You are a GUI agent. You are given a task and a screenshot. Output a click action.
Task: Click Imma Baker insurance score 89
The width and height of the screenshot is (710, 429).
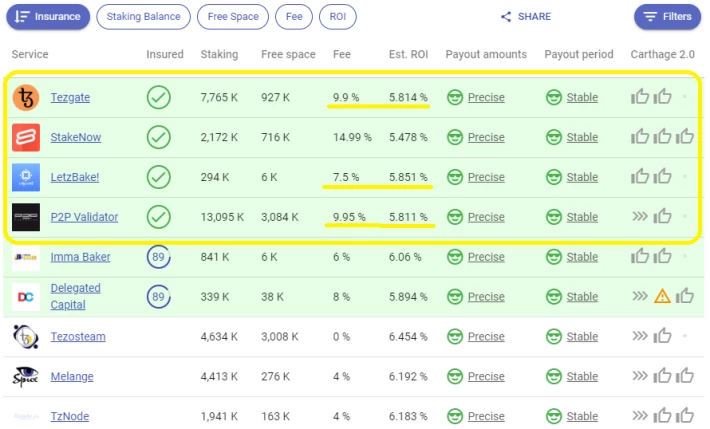pos(158,257)
